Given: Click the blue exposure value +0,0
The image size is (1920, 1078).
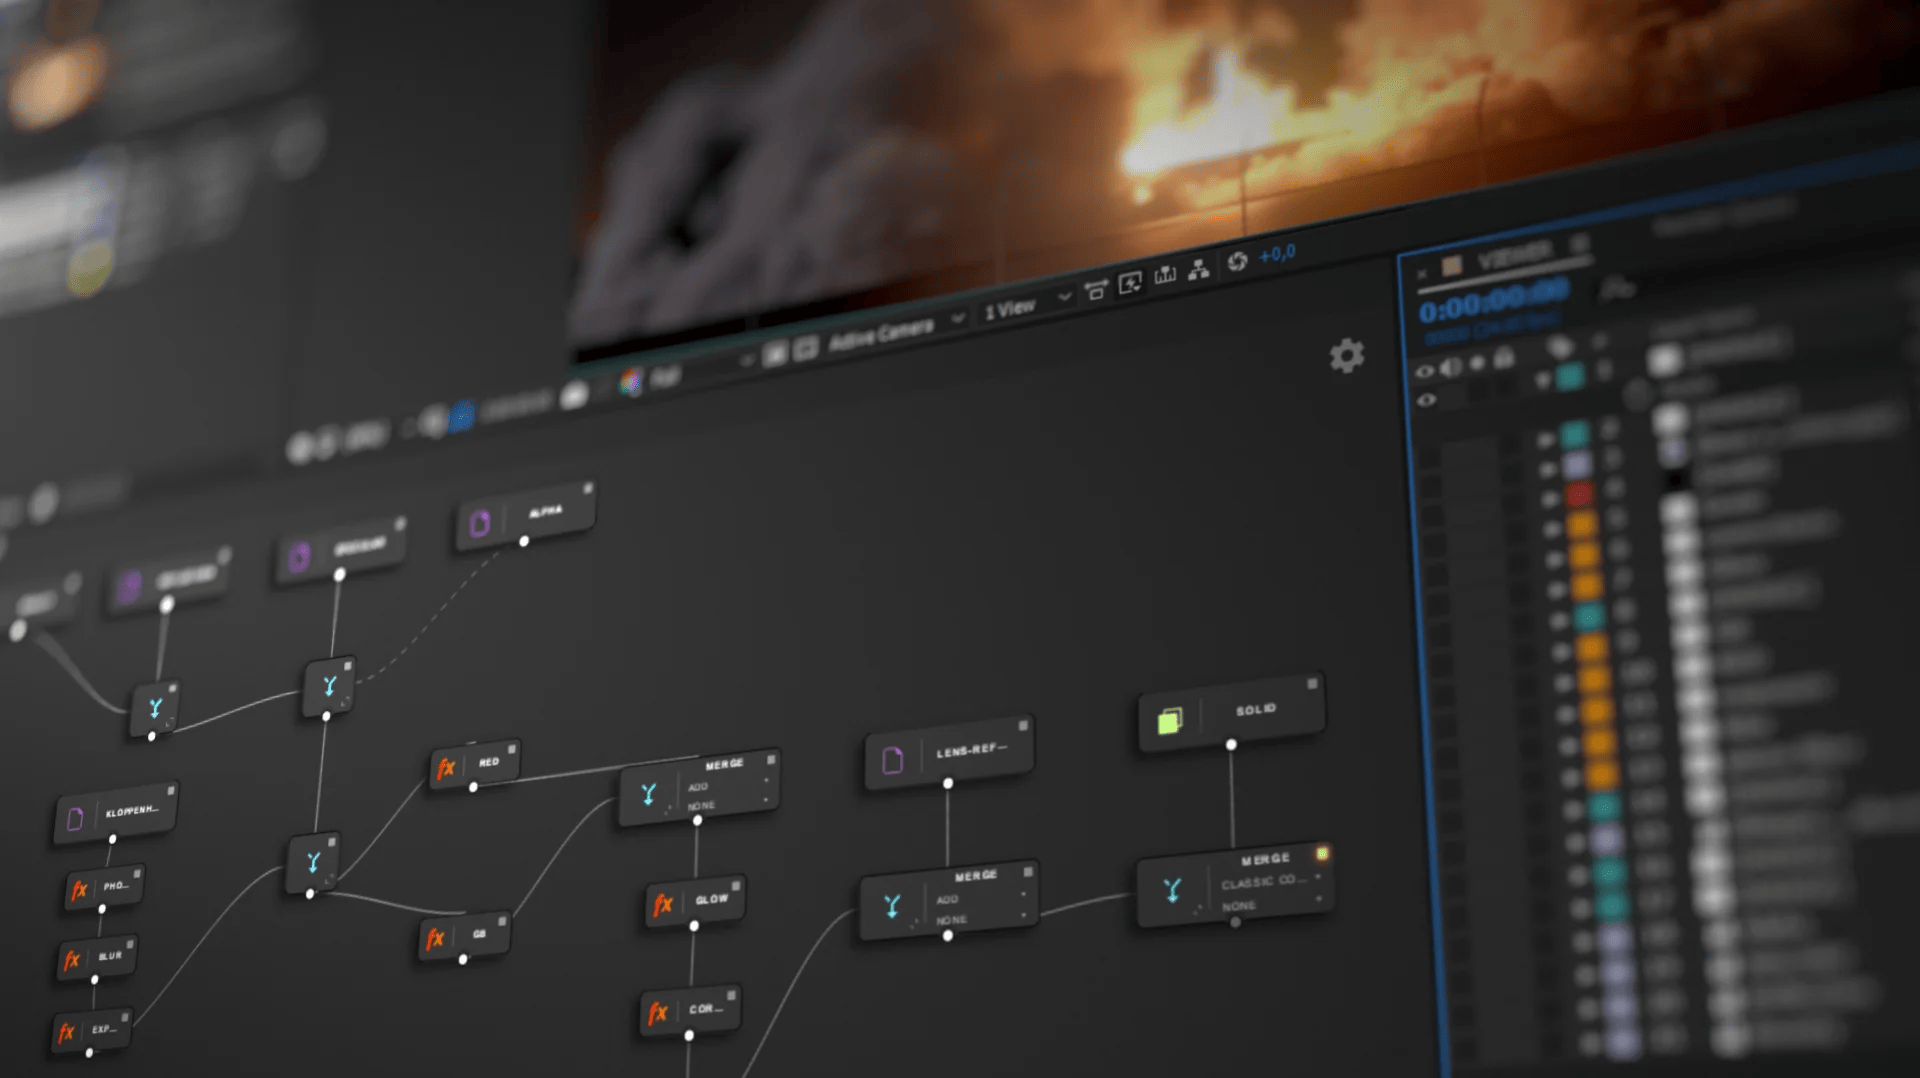Looking at the screenshot, I should point(1277,254).
